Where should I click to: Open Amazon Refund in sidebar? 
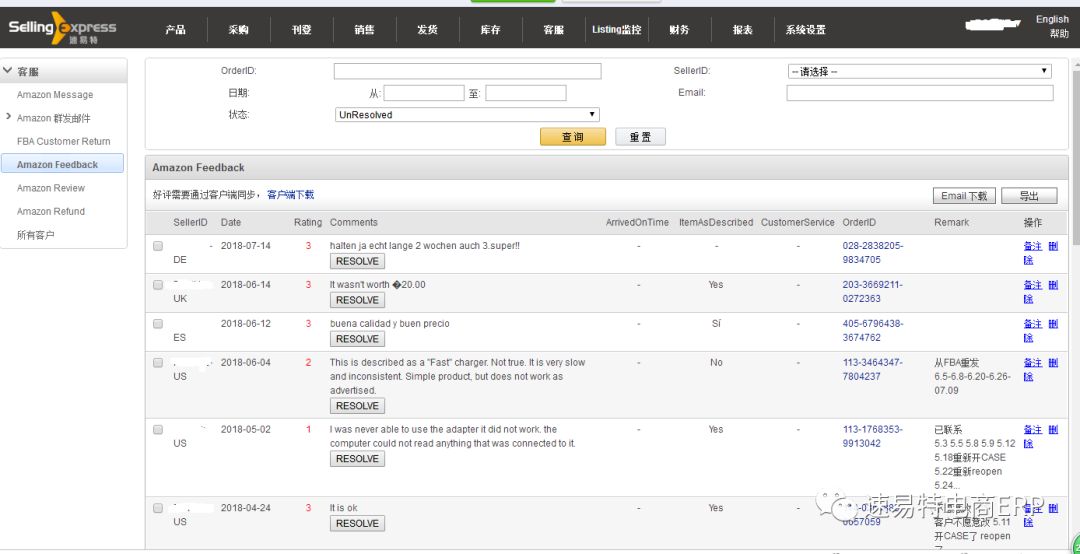(51, 212)
